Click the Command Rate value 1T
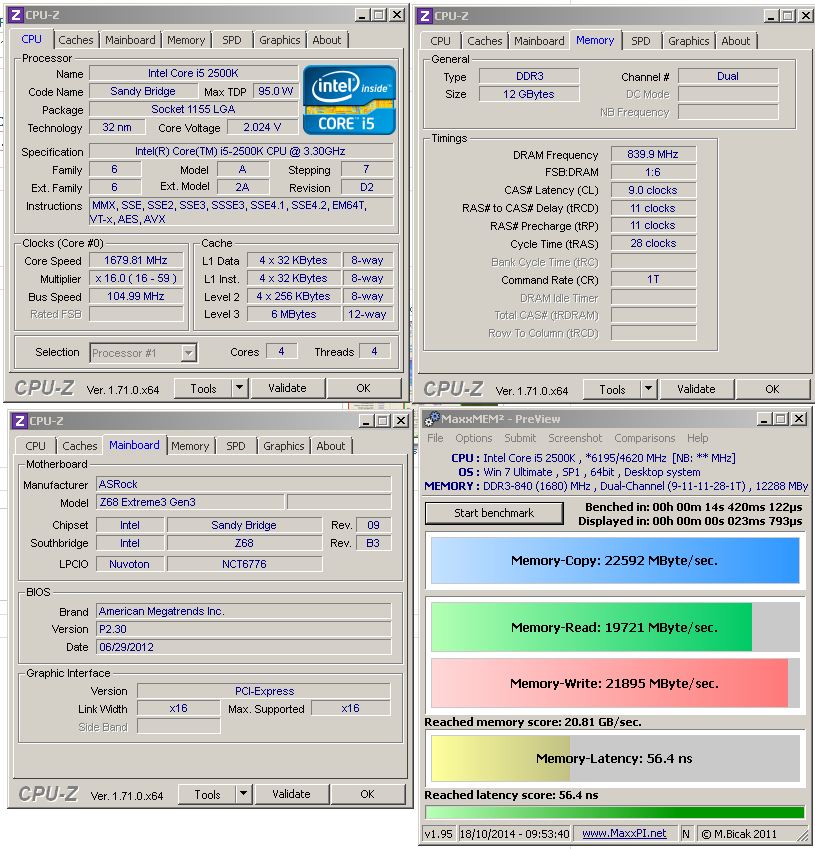The width and height of the screenshot is (815, 849). point(653,279)
